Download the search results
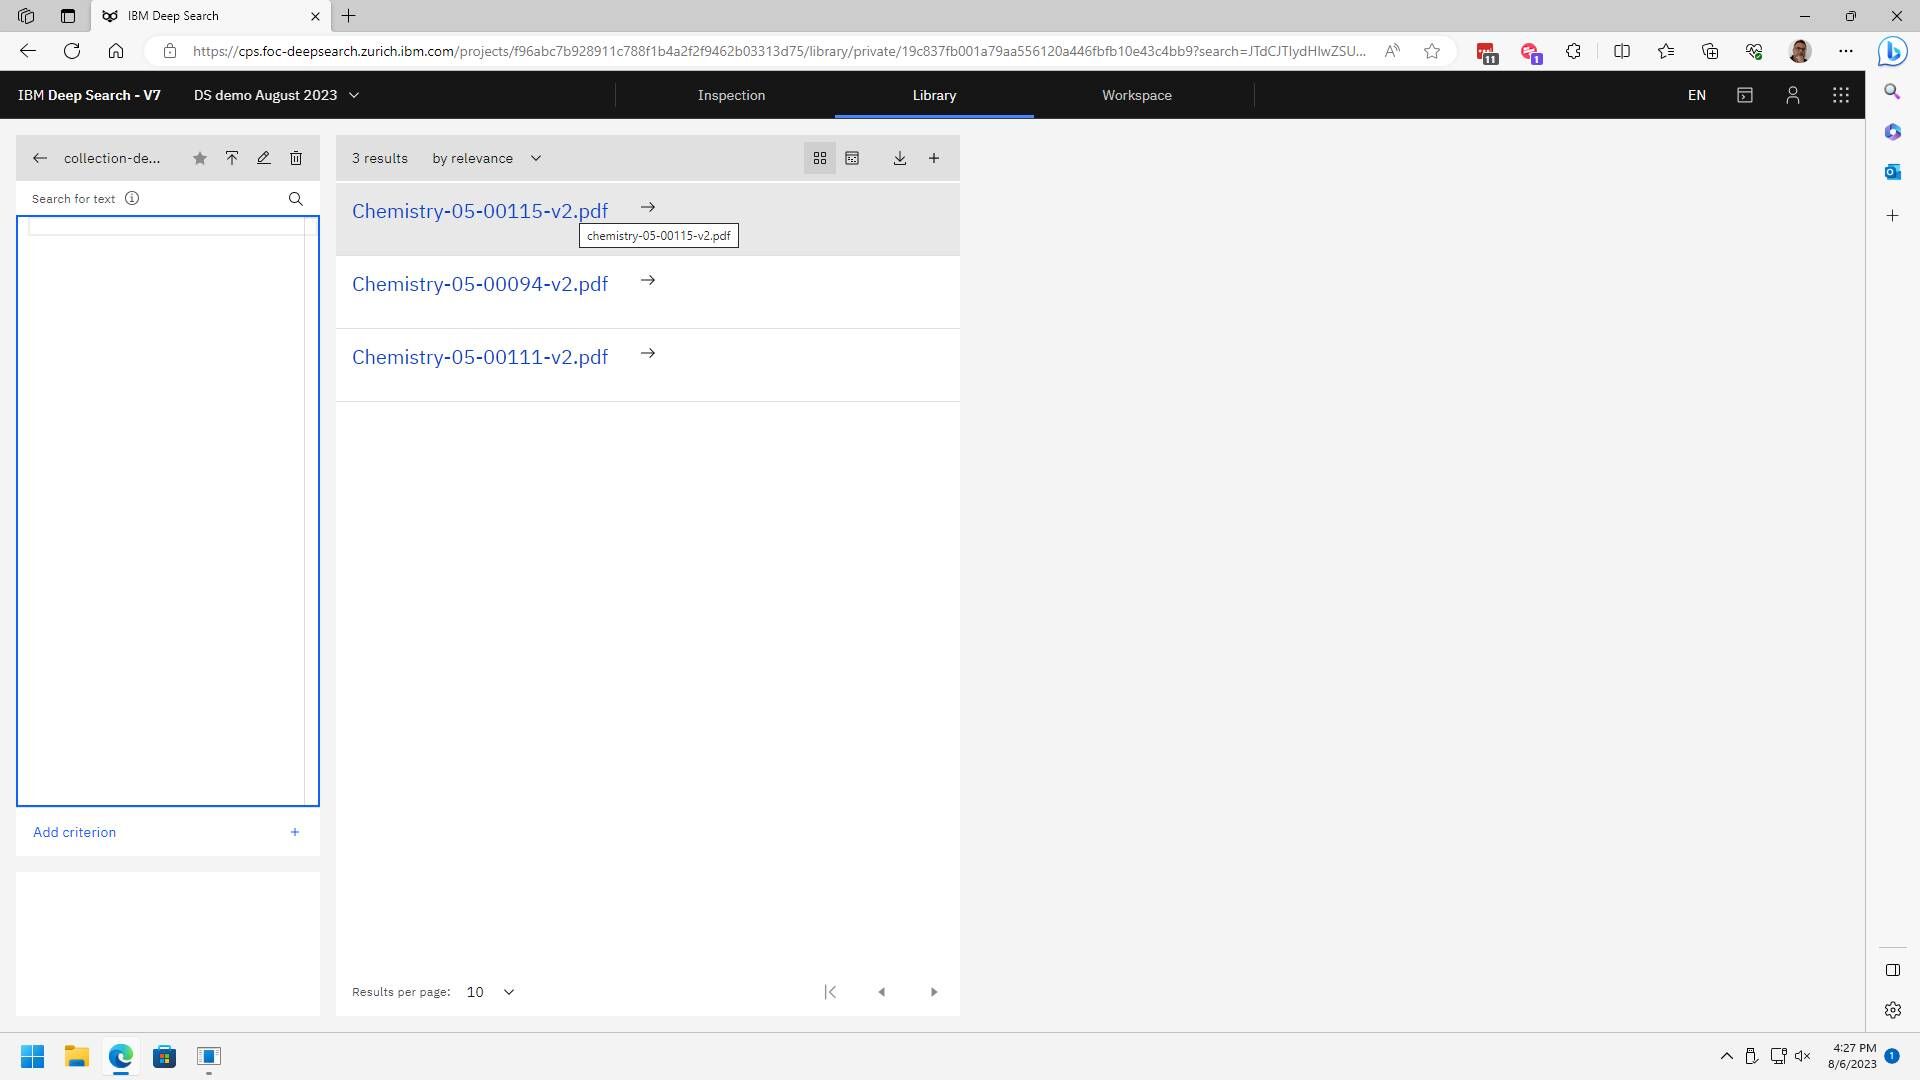Viewport: 1920px width, 1080px height. click(x=900, y=158)
